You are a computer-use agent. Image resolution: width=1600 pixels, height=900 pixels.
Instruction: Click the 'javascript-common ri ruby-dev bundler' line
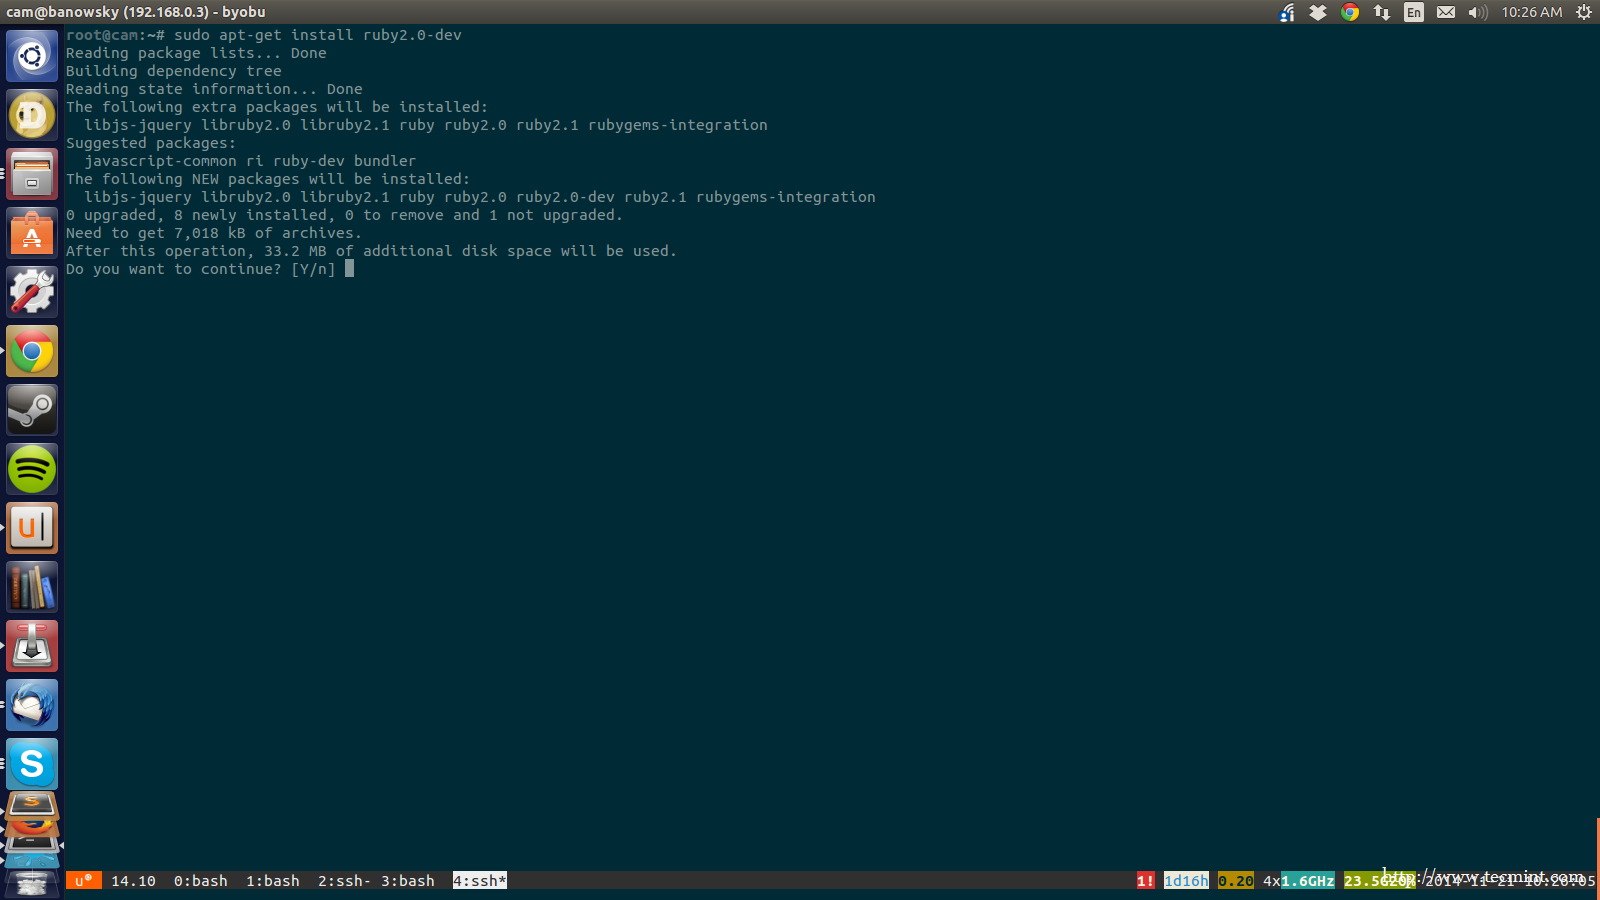(x=250, y=161)
